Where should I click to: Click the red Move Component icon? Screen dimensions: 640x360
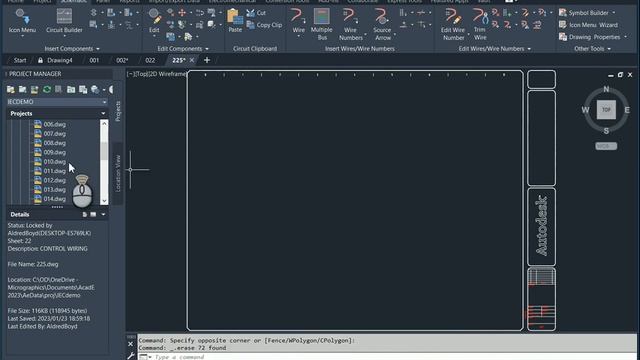pos(182,13)
